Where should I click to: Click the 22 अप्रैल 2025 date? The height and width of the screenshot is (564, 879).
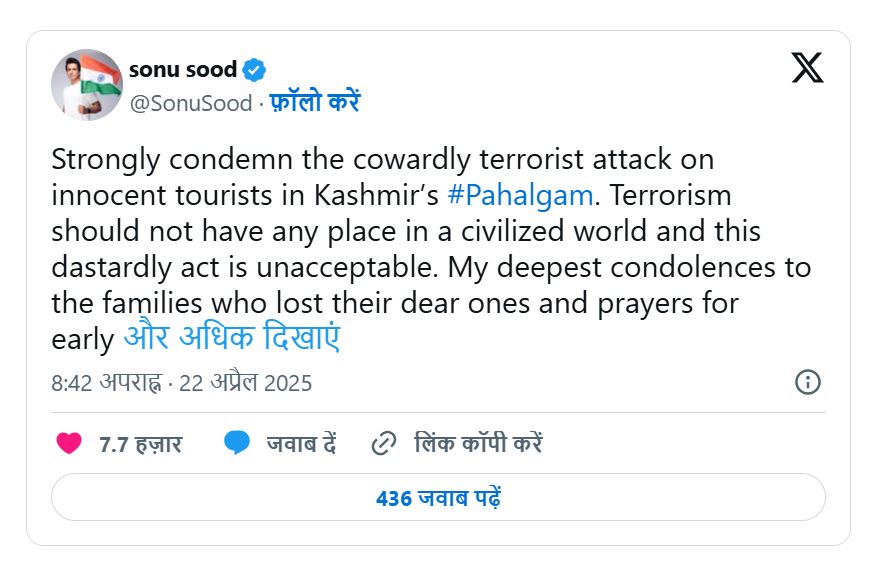coord(246,383)
